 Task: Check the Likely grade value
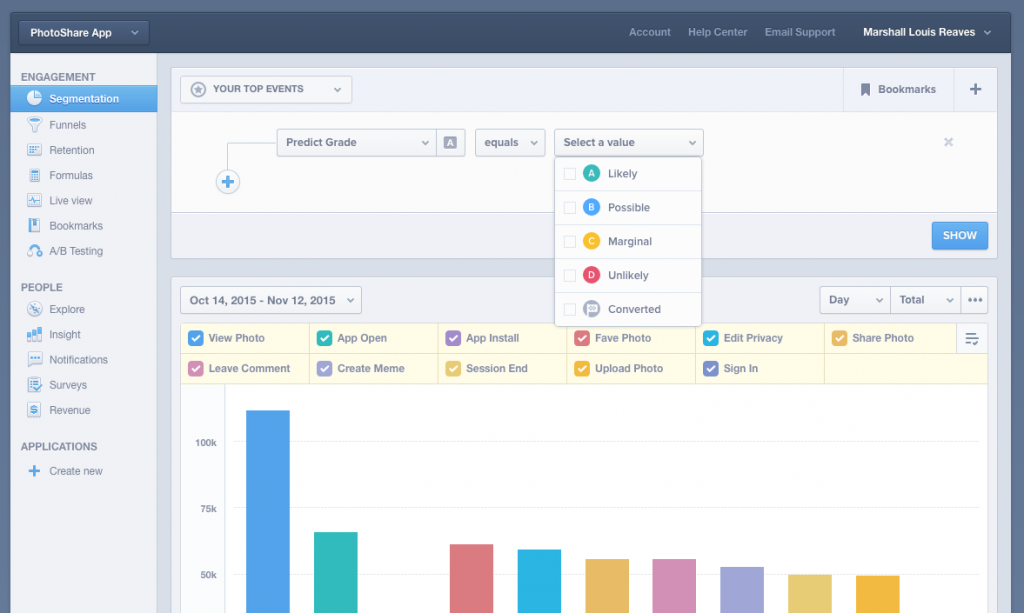(x=568, y=173)
